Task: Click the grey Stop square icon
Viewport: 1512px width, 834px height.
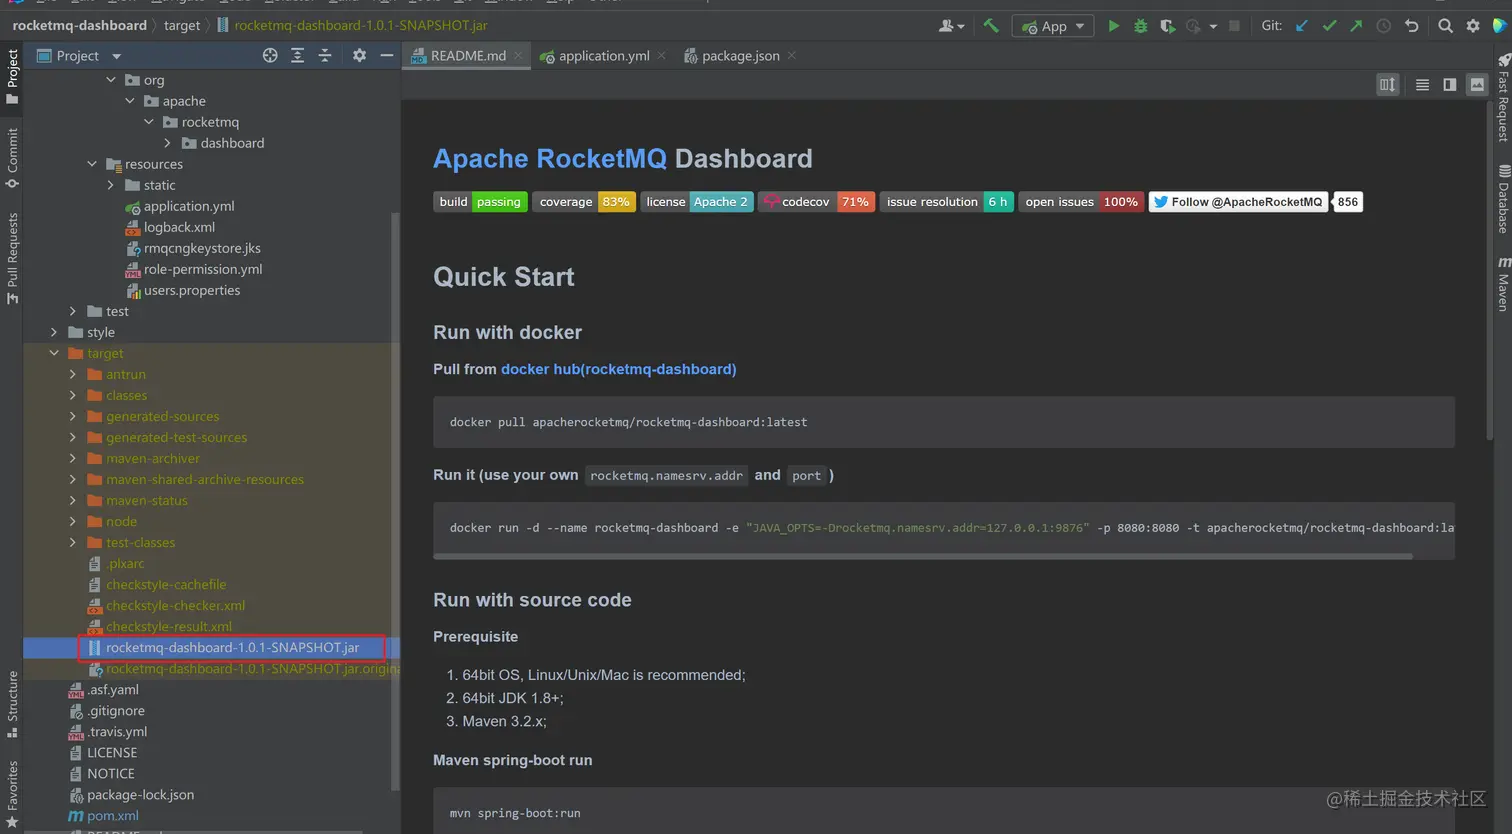Action: point(1234,26)
